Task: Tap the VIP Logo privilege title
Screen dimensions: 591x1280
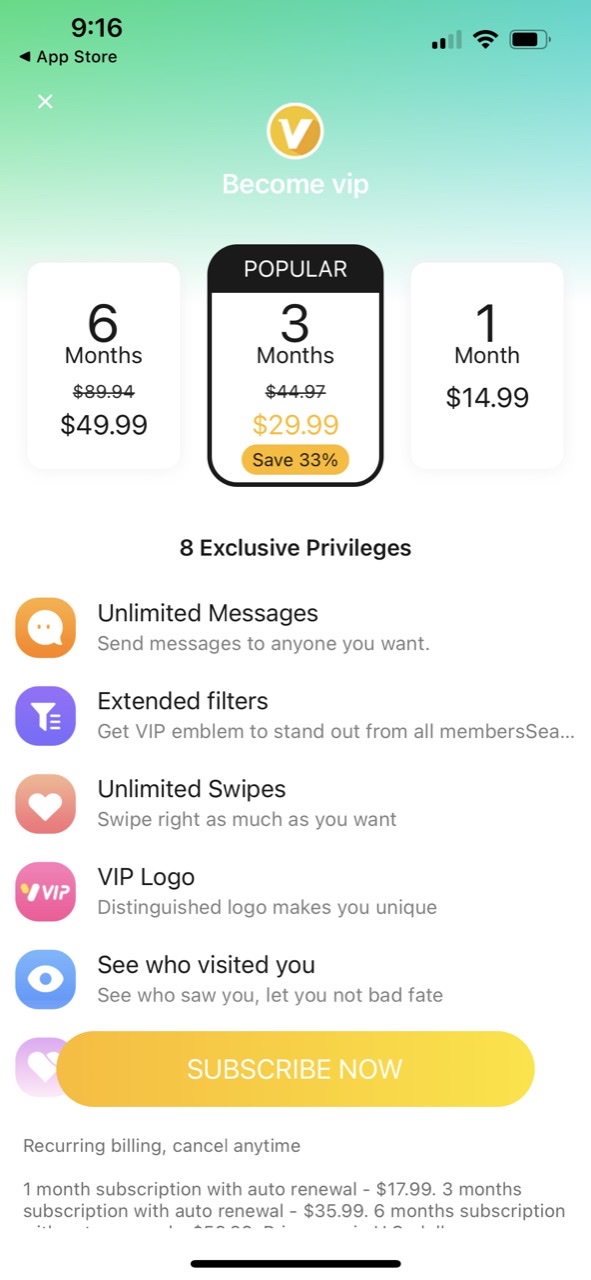Action: pos(146,877)
